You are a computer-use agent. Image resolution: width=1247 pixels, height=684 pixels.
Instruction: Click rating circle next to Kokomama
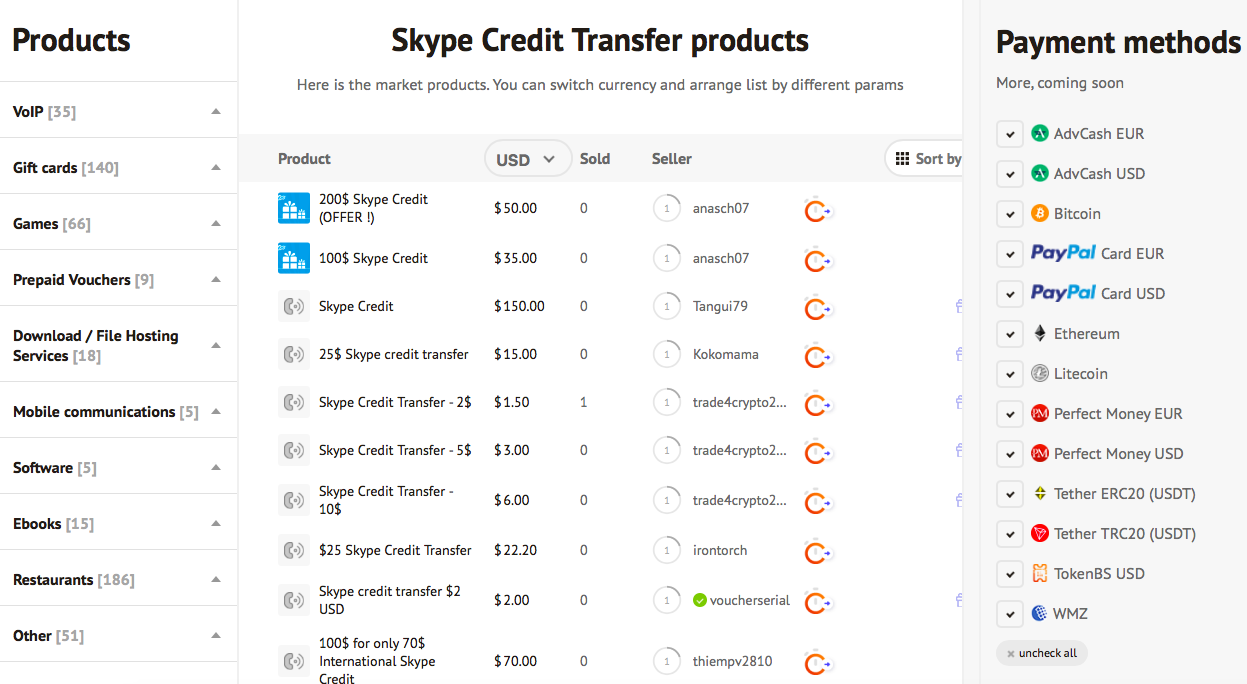[x=667, y=354]
